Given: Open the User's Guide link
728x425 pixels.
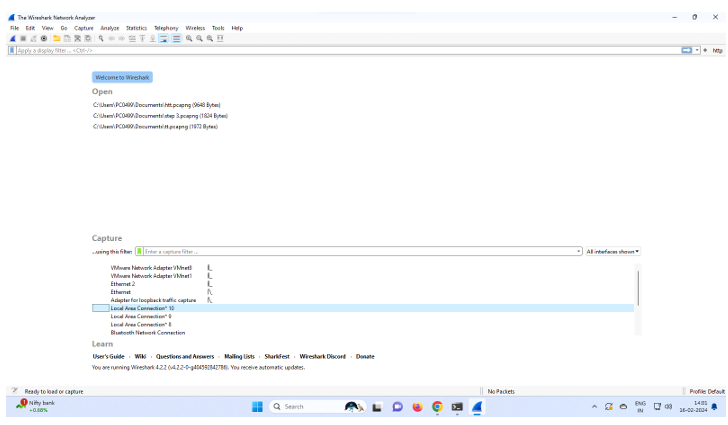Looking at the screenshot, I should (x=109, y=357).
